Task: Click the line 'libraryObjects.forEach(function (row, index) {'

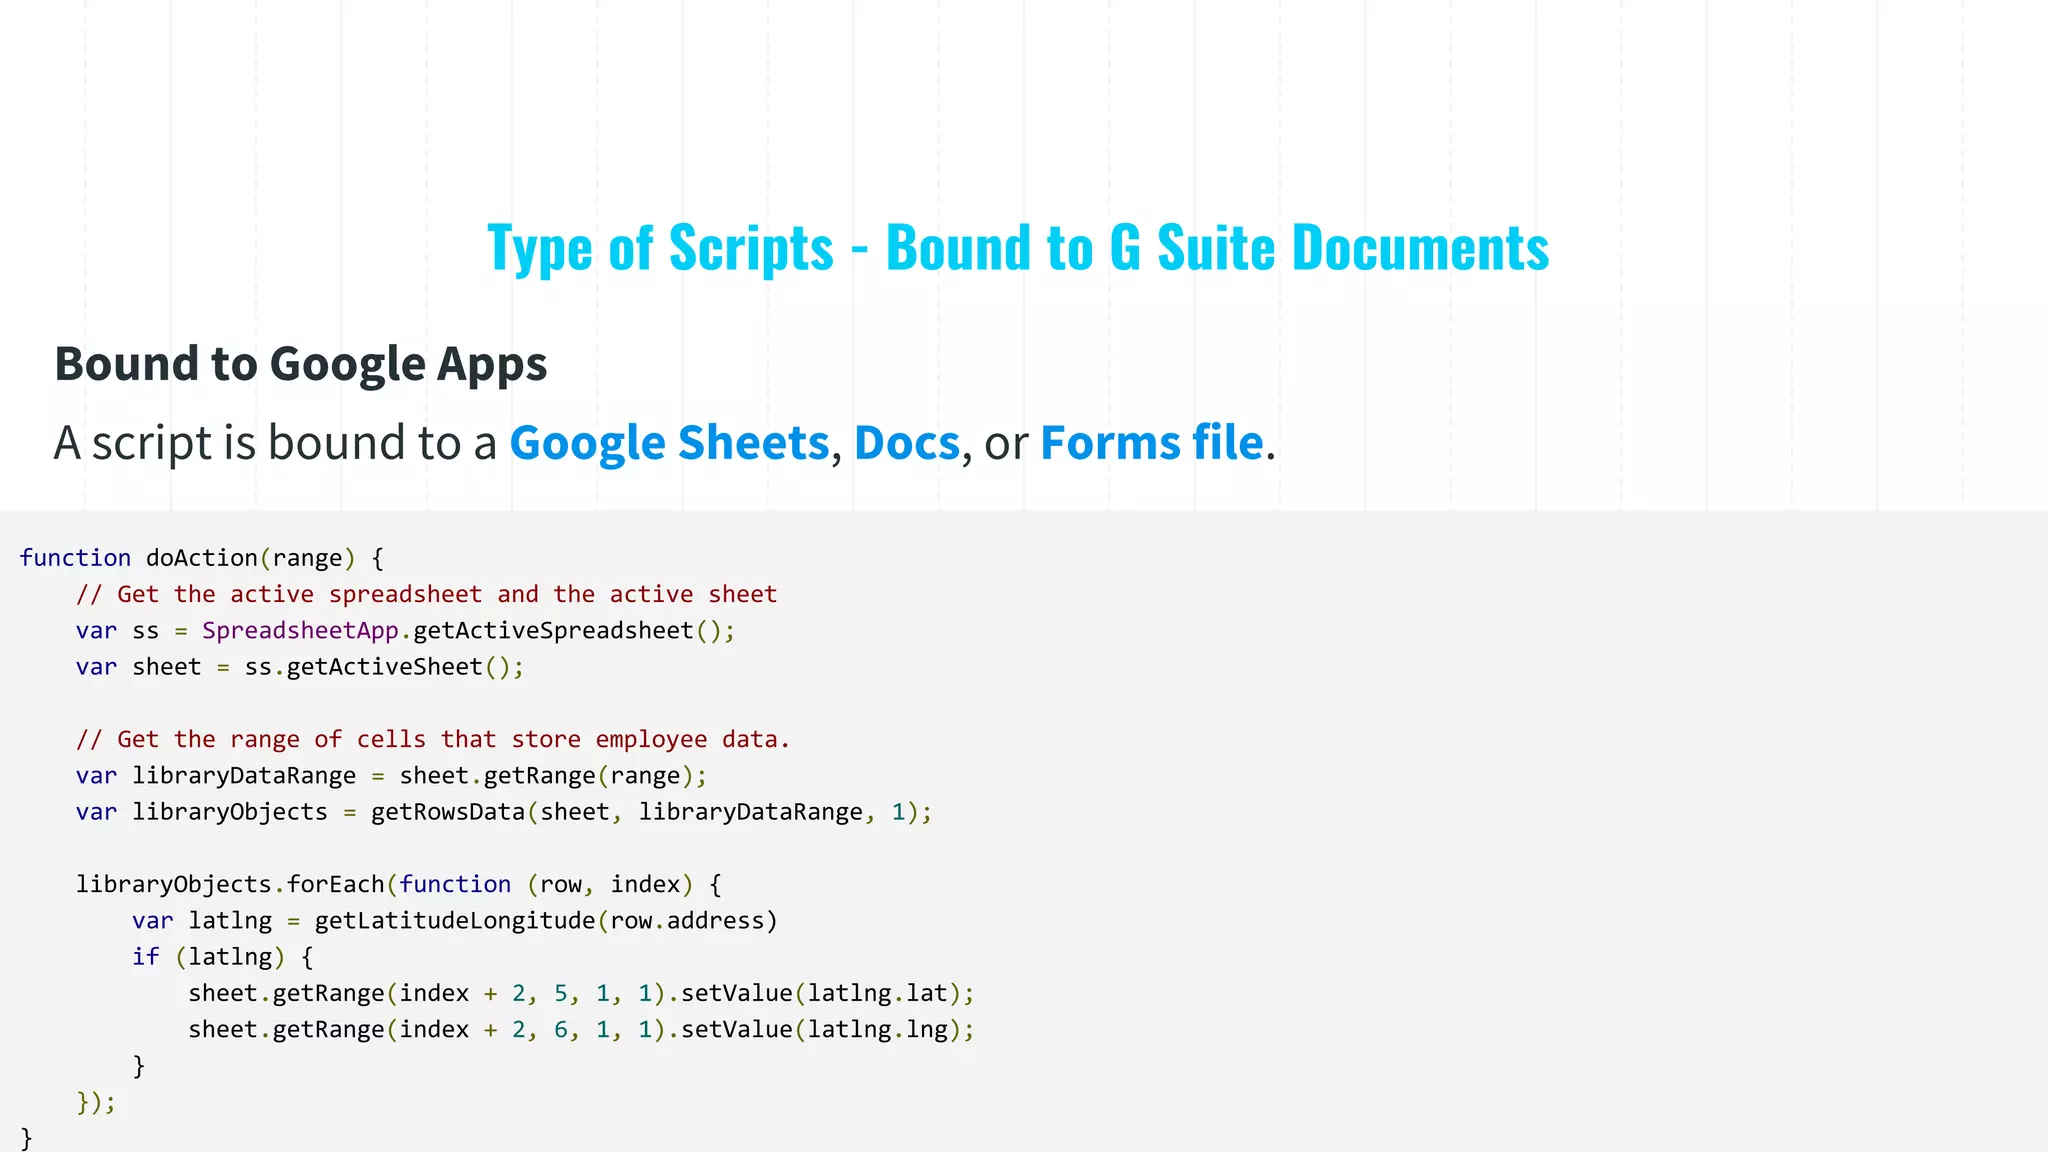Action: coord(399,885)
